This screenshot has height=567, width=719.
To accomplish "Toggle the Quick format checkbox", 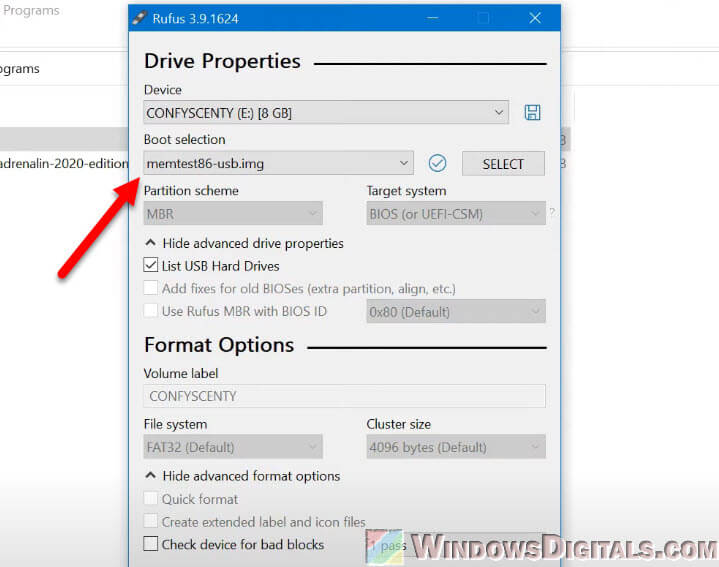I will [x=150, y=499].
